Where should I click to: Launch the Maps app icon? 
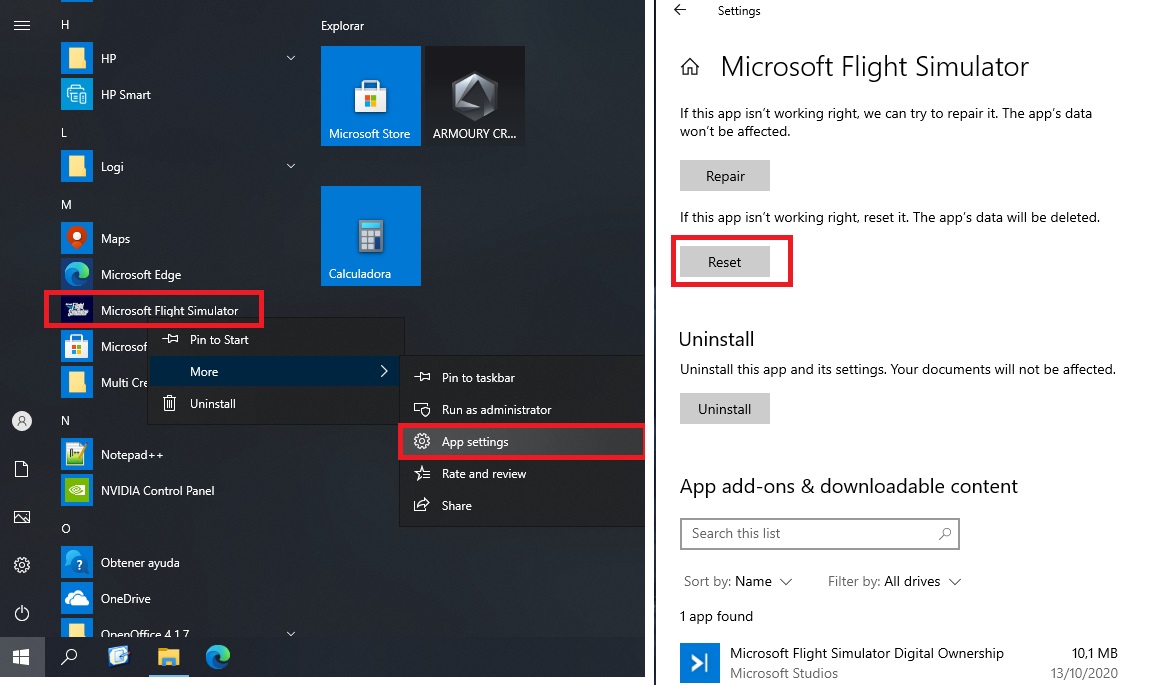pos(77,238)
